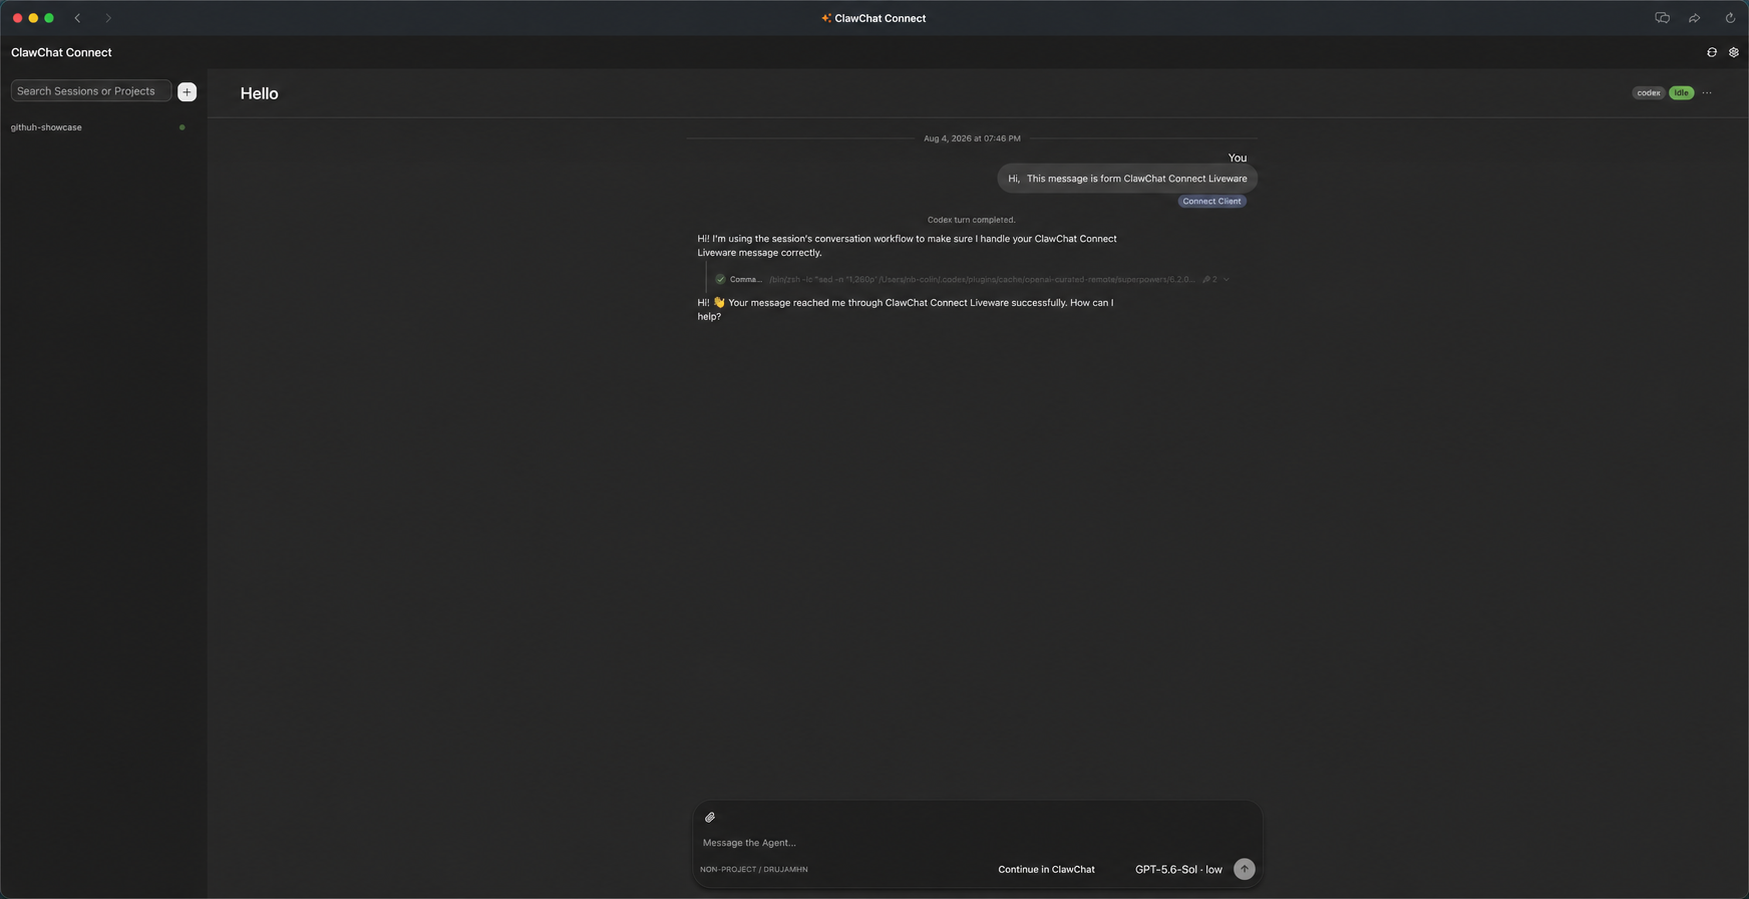The height and width of the screenshot is (899, 1749).
Task: Click the Hello session title
Action: pyautogui.click(x=259, y=93)
